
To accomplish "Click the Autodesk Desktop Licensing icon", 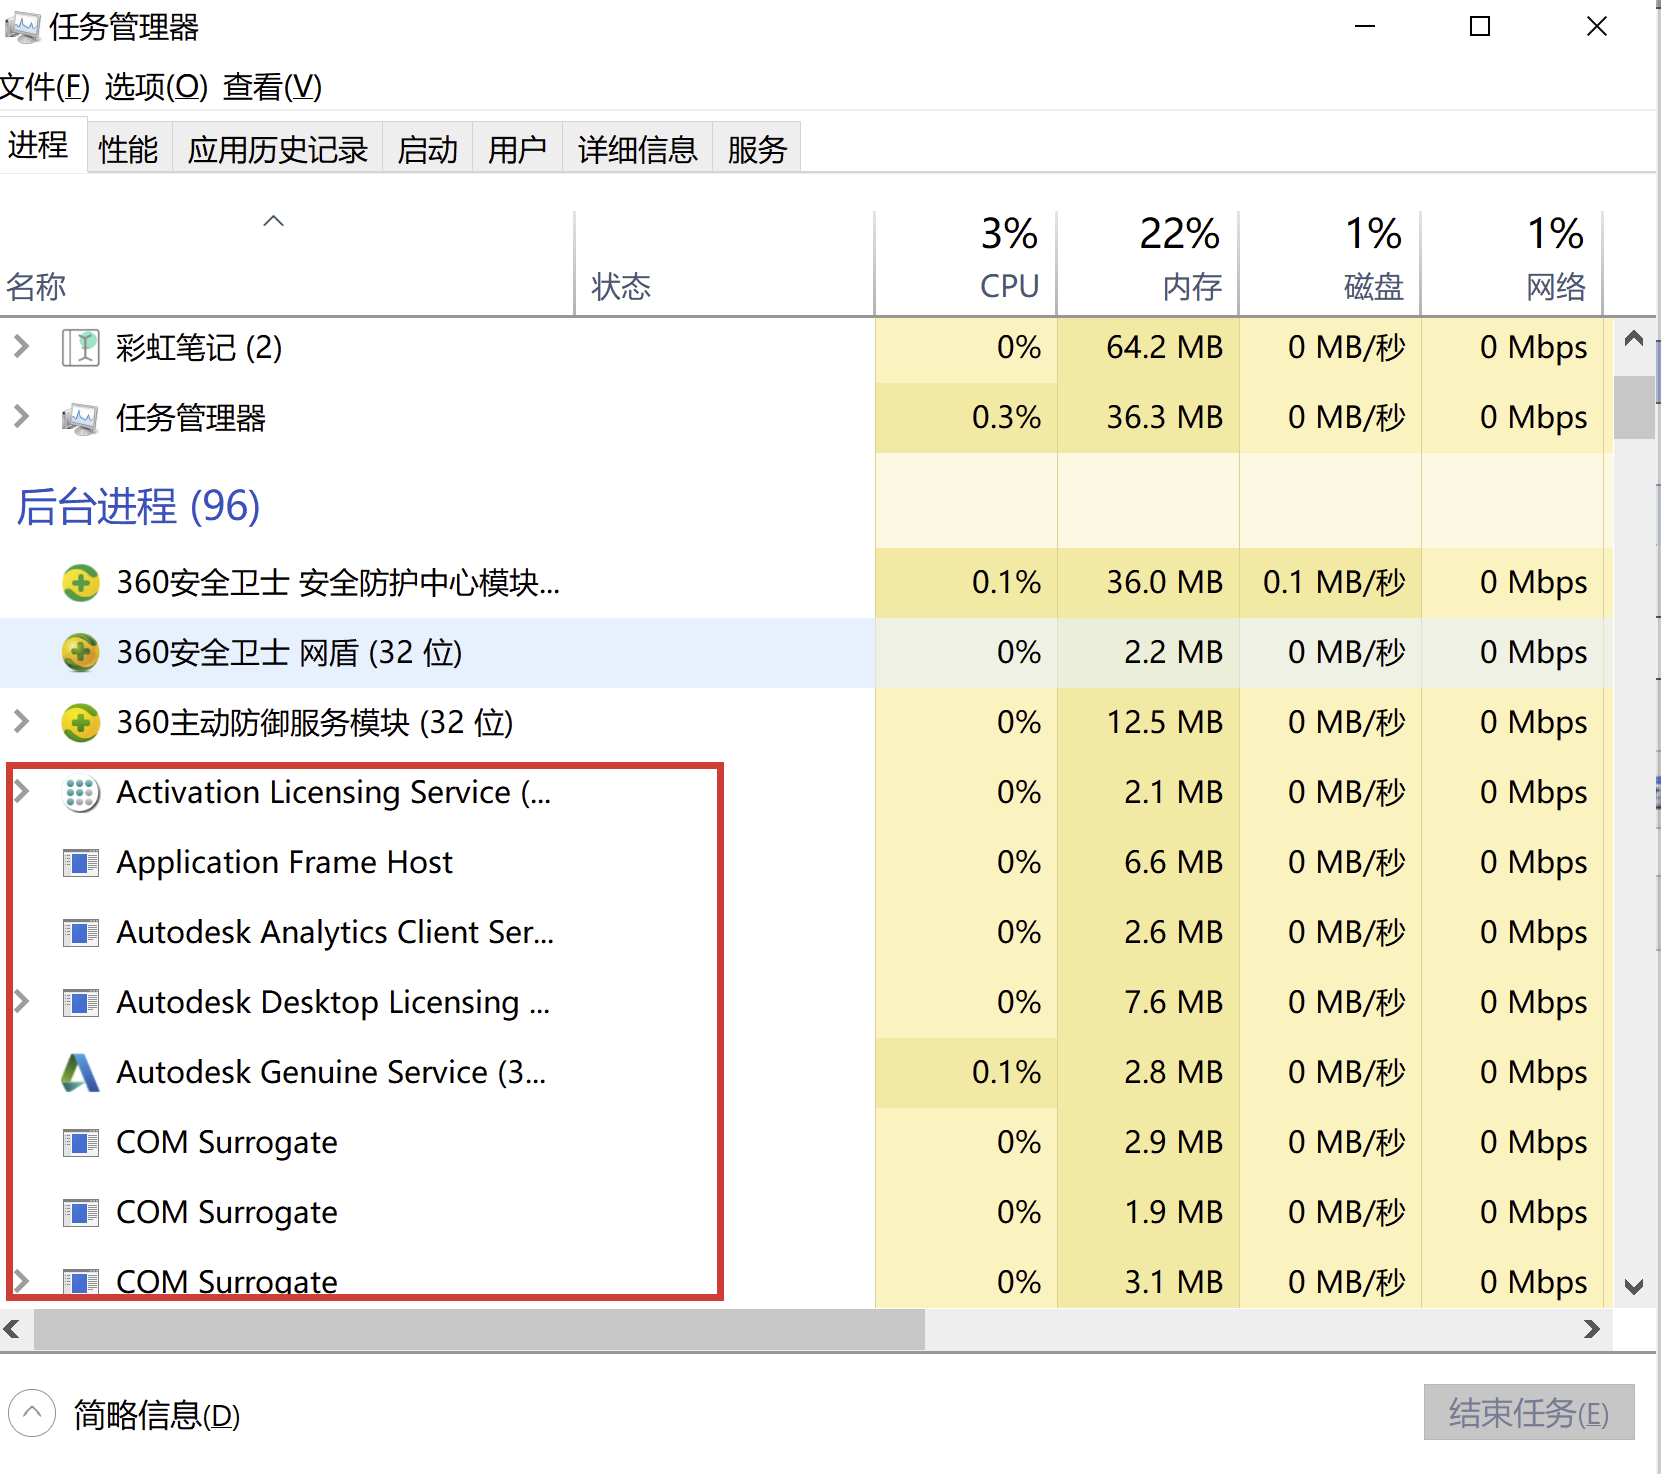I will point(81,1002).
